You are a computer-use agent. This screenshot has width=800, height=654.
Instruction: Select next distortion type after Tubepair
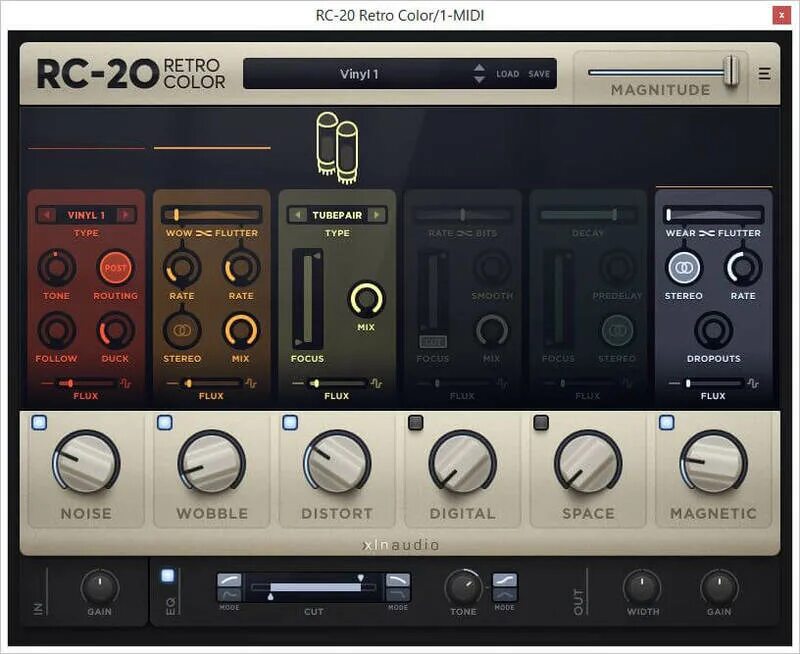click(377, 215)
